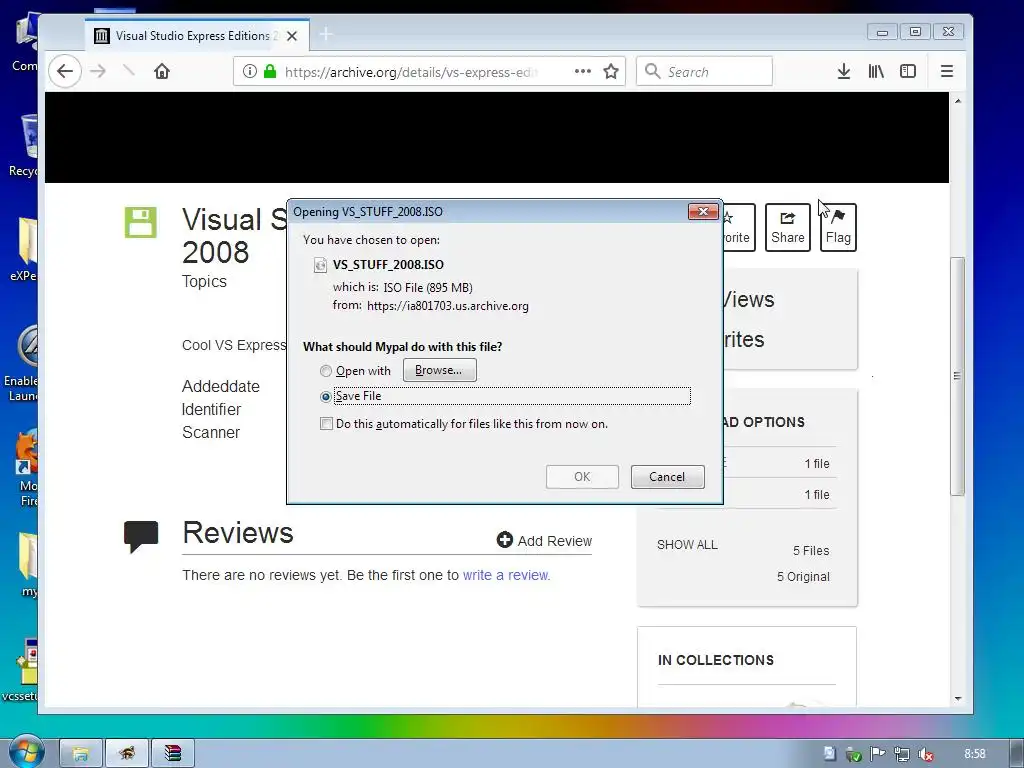Click the page scrollbar up arrow

(x=957, y=101)
